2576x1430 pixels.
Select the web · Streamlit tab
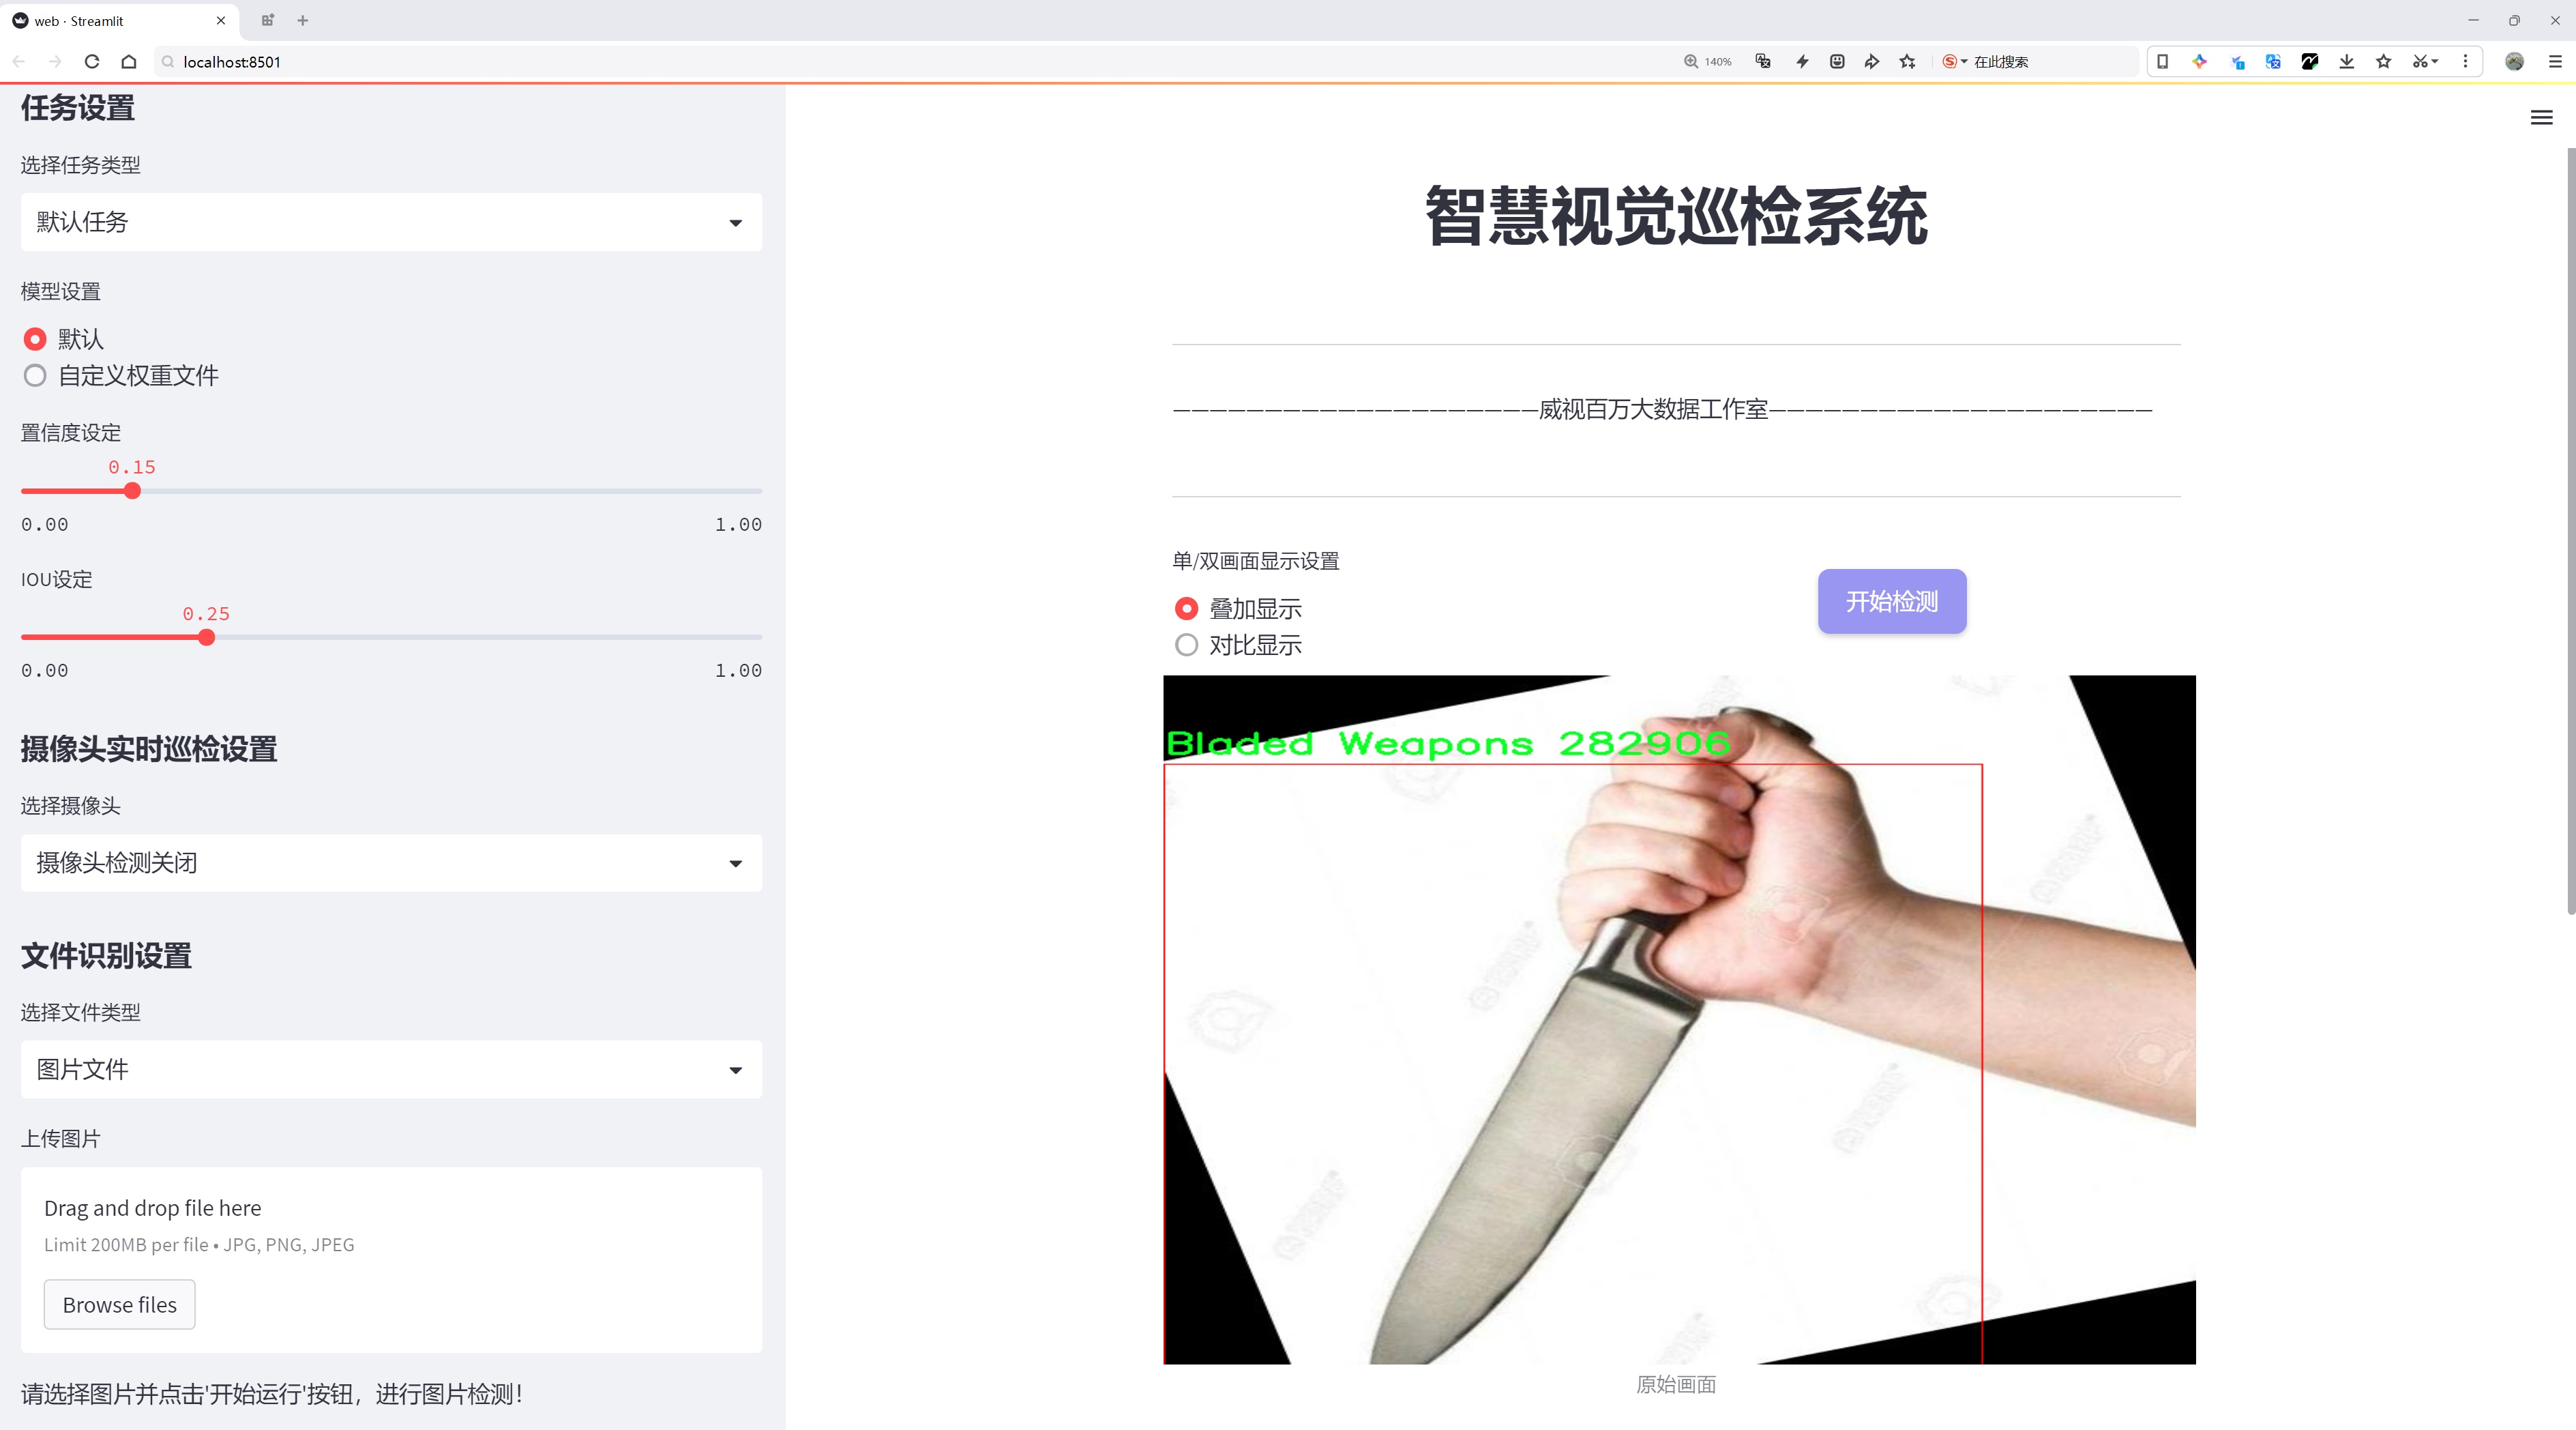click(110, 20)
